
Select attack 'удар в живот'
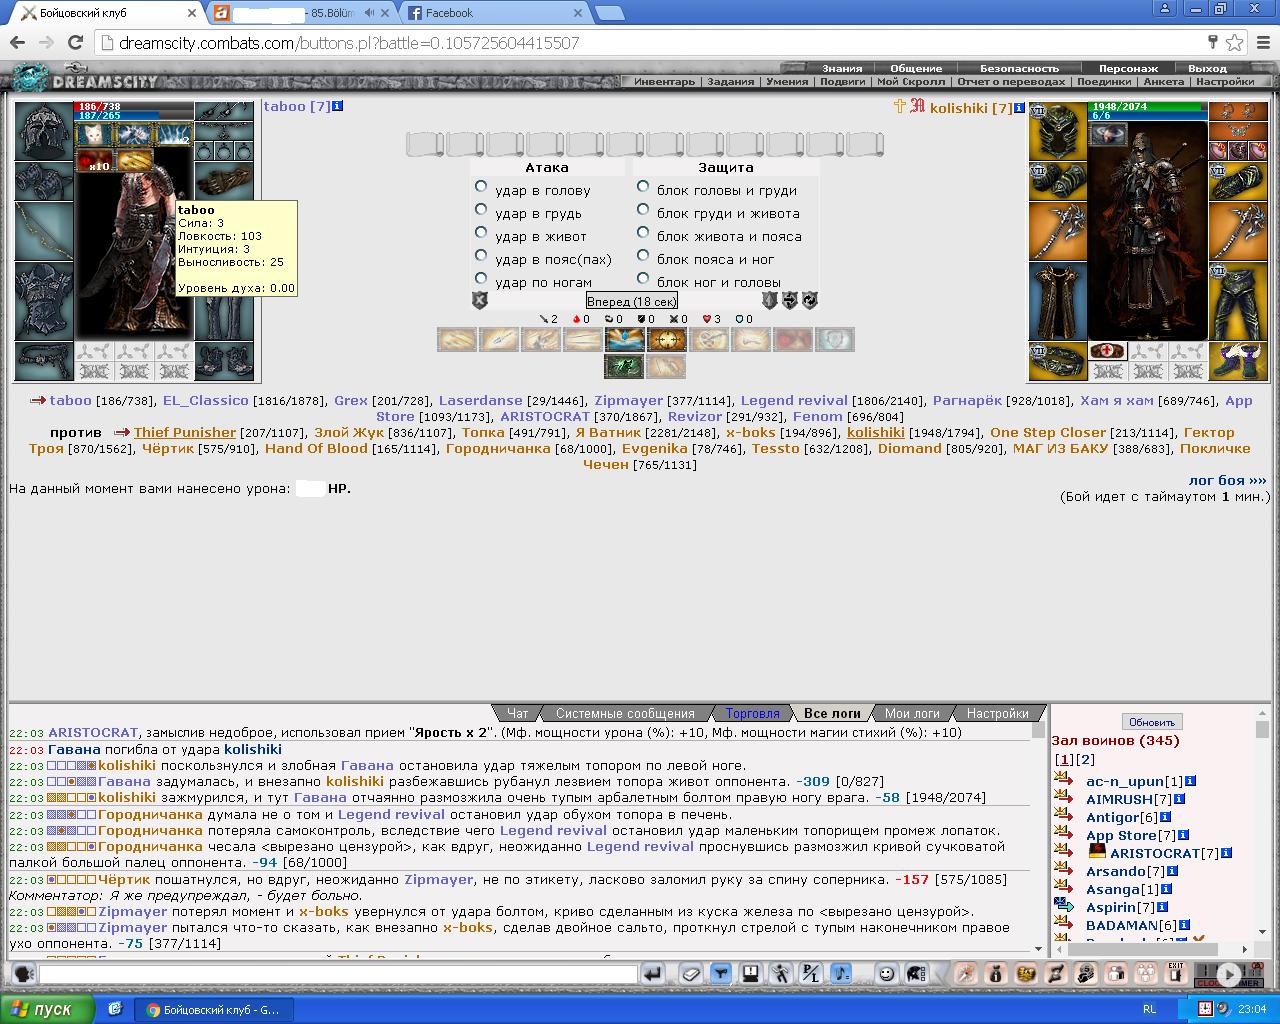coord(481,233)
